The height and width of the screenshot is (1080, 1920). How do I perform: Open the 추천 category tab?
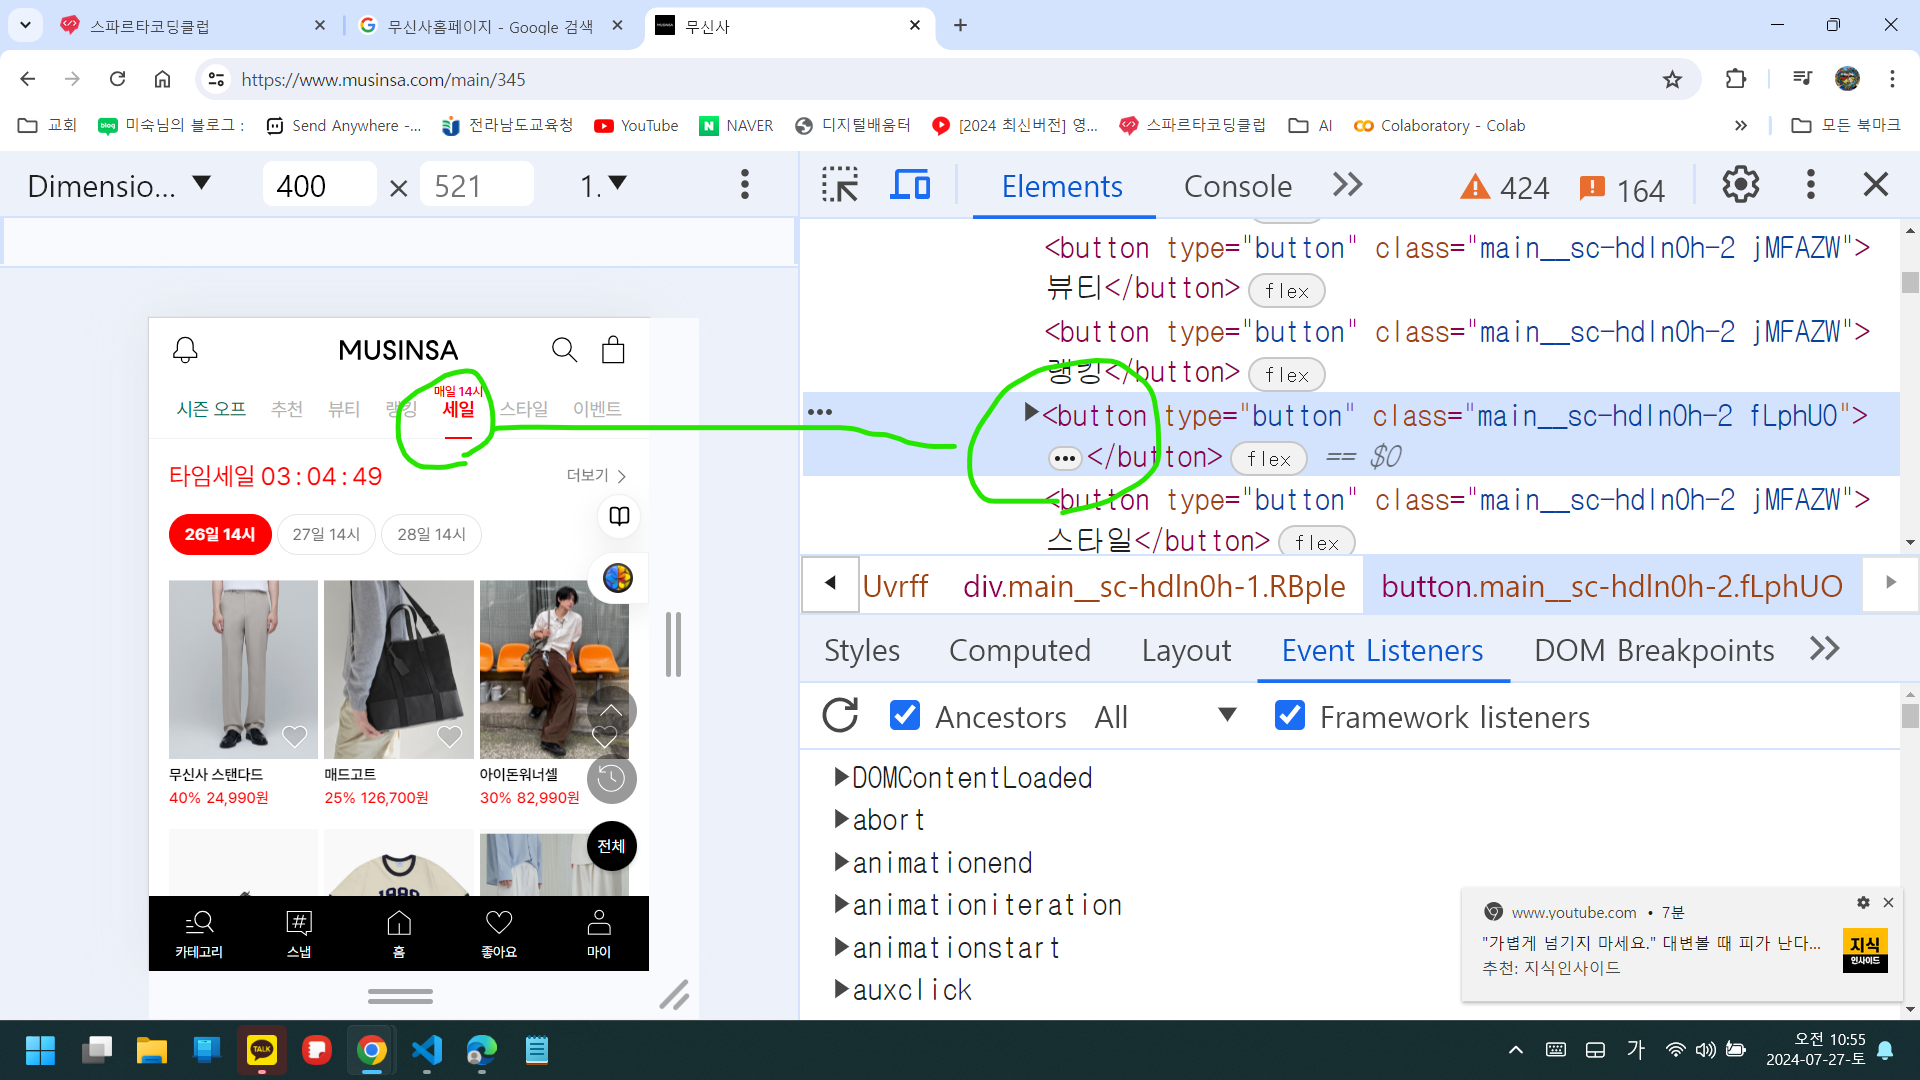click(287, 409)
